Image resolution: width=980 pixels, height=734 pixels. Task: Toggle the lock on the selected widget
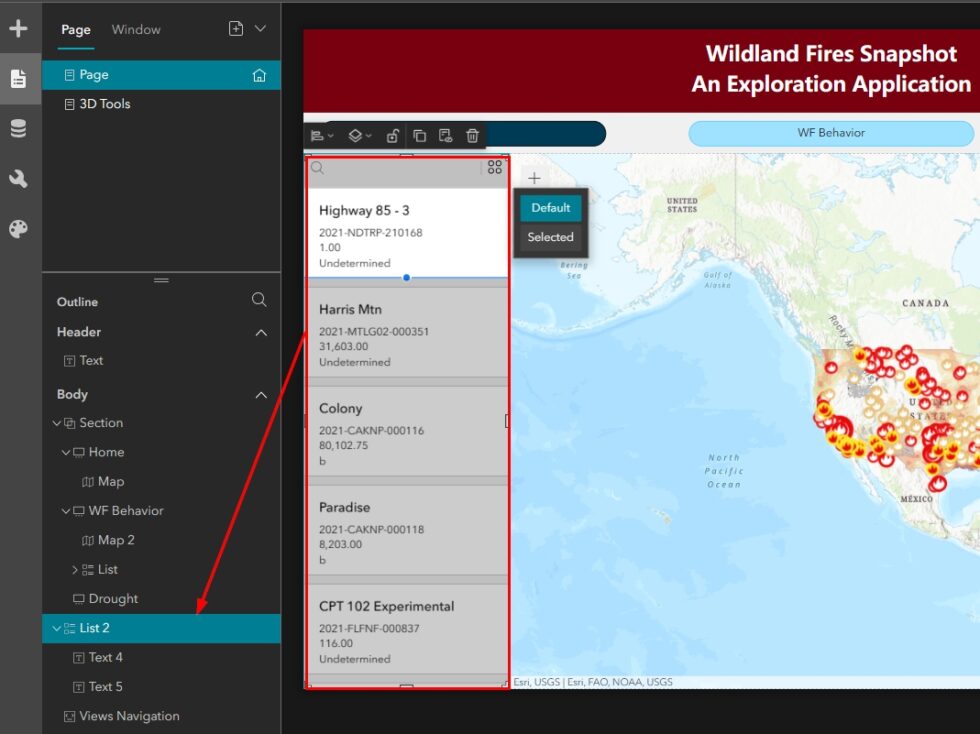pyautogui.click(x=394, y=135)
